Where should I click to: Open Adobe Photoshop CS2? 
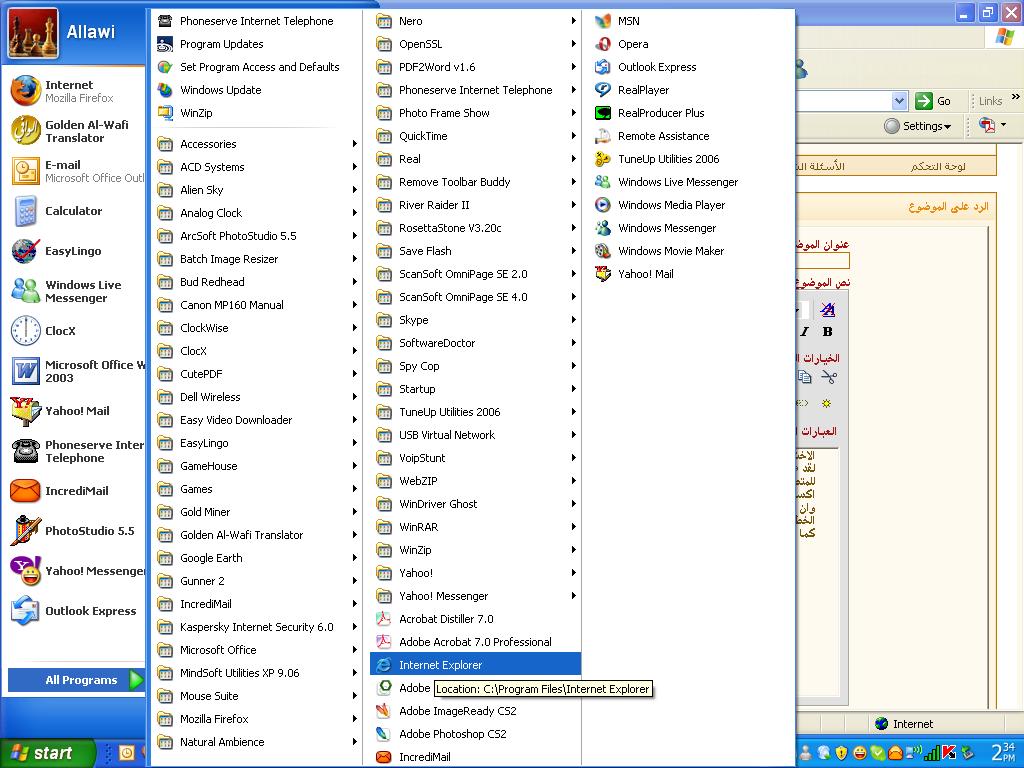coord(452,734)
